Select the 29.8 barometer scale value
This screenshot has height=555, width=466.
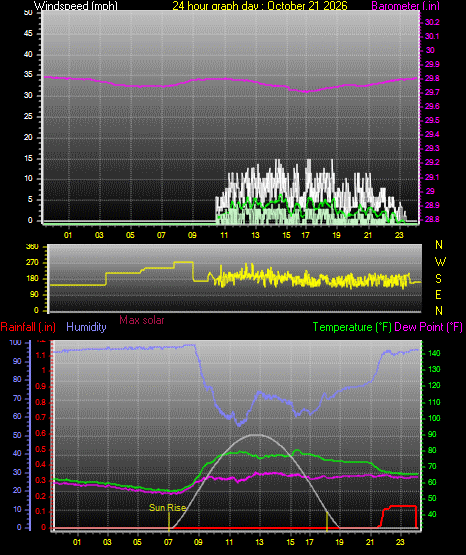(432, 78)
